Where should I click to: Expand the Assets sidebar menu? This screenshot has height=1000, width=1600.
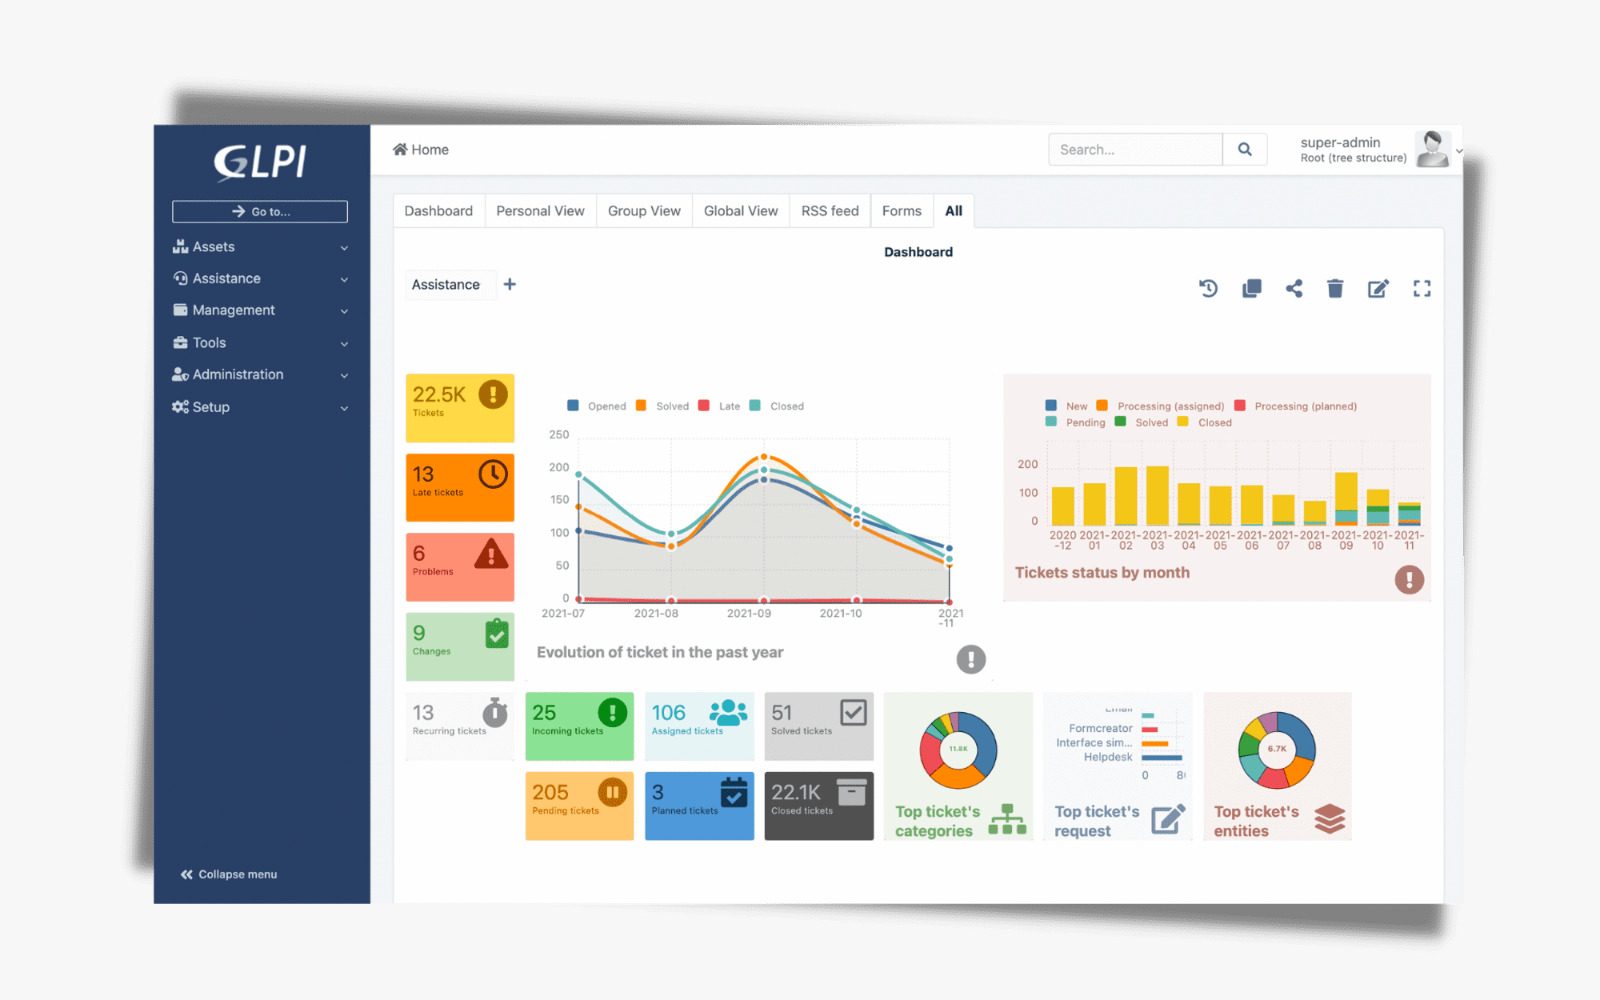(x=260, y=247)
